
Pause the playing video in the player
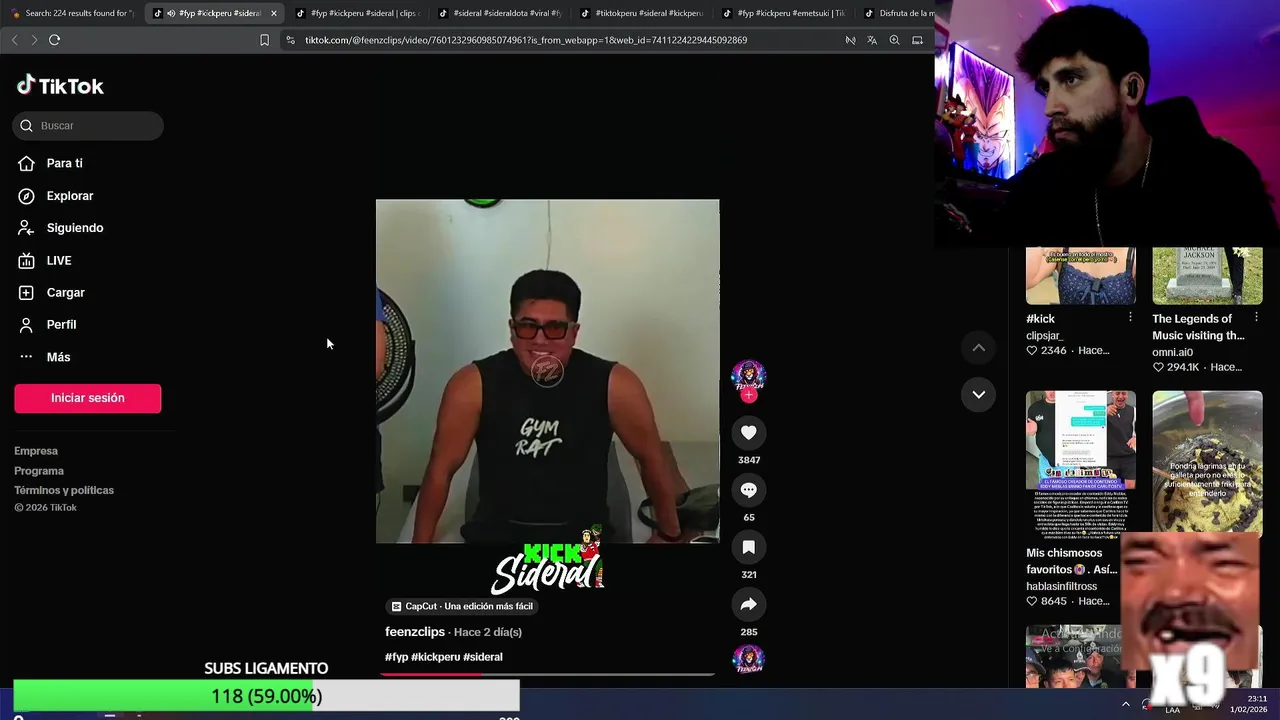pyautogui.click(x=547, y=371)
